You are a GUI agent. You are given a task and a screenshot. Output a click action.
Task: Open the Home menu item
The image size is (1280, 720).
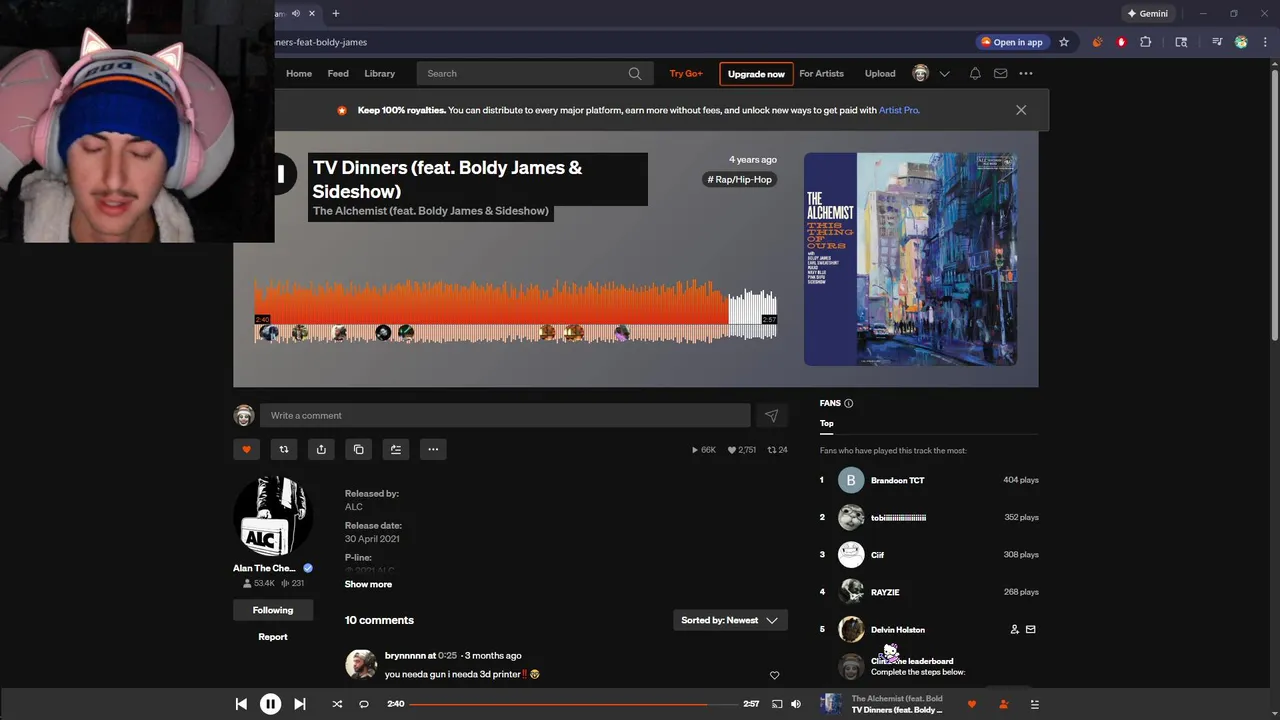pos(299,73)
